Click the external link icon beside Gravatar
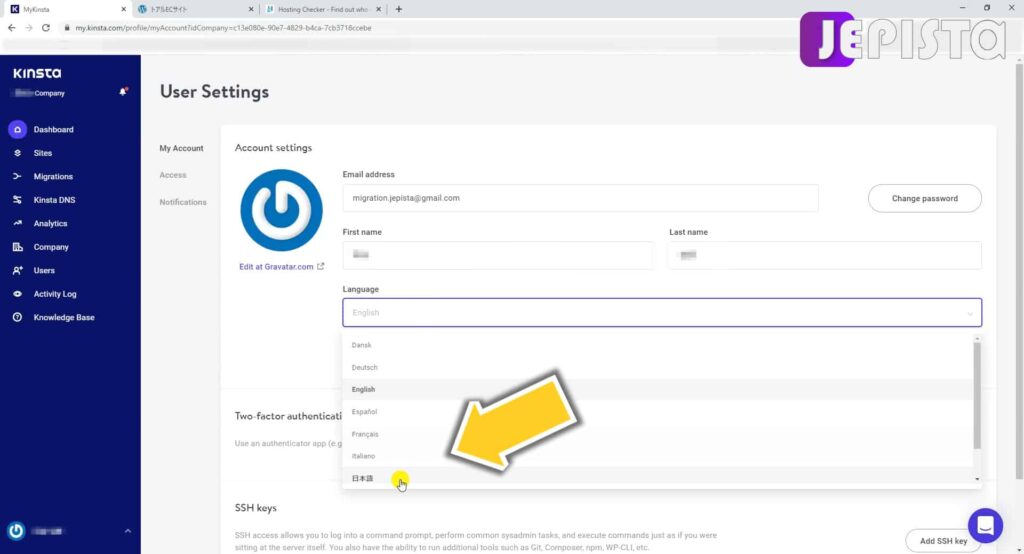Image resolution: width=1024 pixels, height=554 pixels. click(x=321, y=266)
